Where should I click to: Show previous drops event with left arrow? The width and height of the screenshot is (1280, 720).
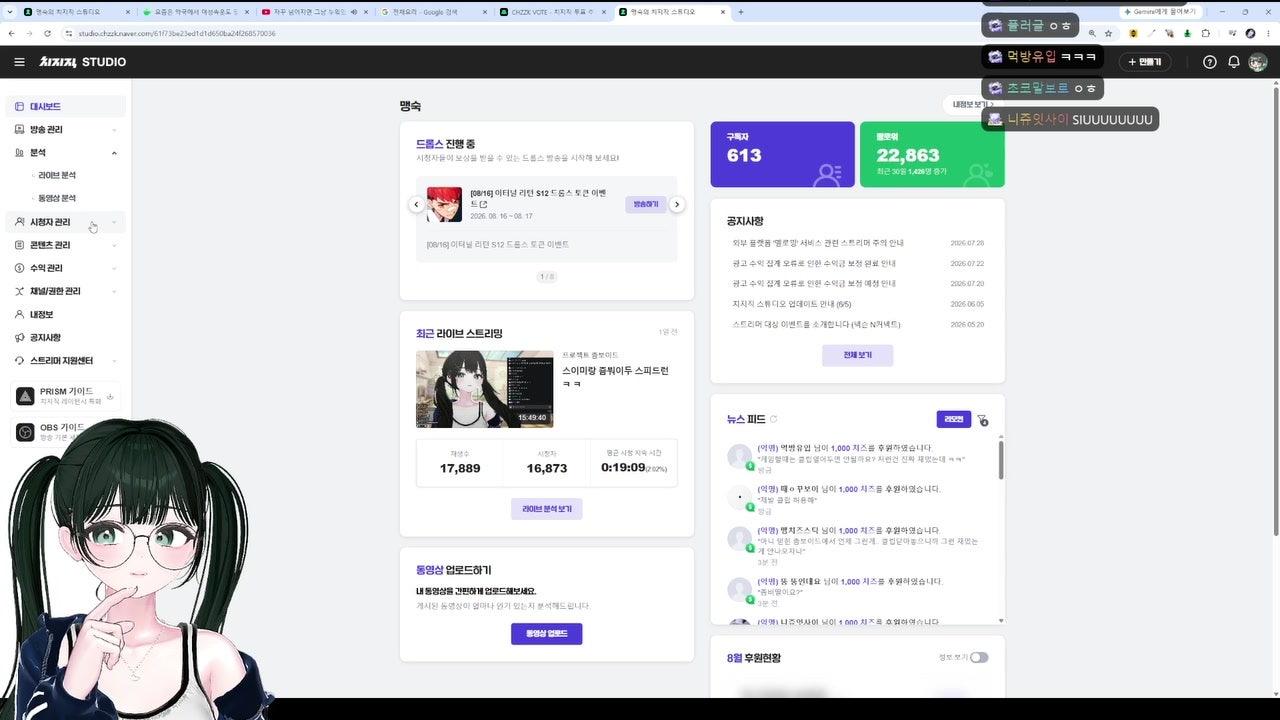pos(416,204)
